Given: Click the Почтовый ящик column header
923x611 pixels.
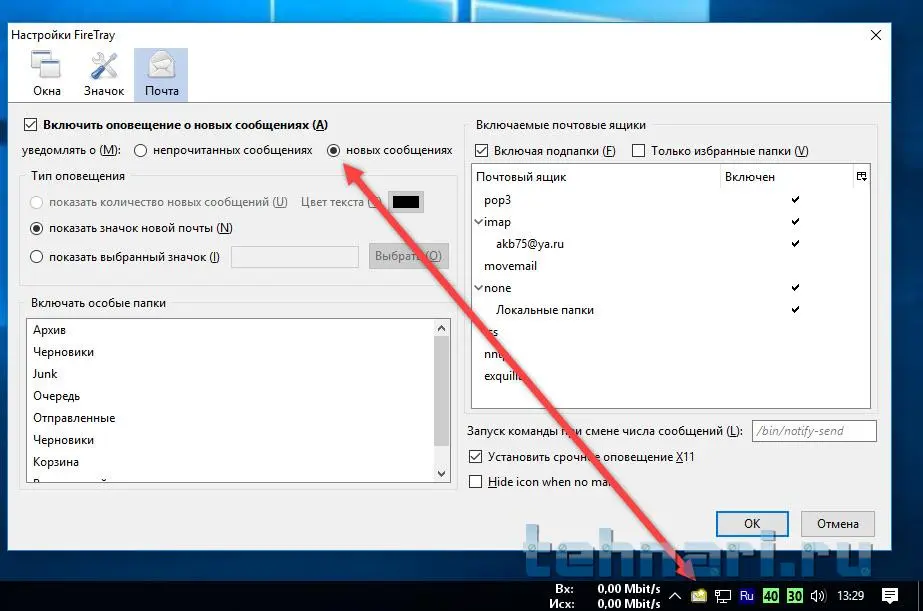Looking at the screenshot, I should tap(596, 177).
